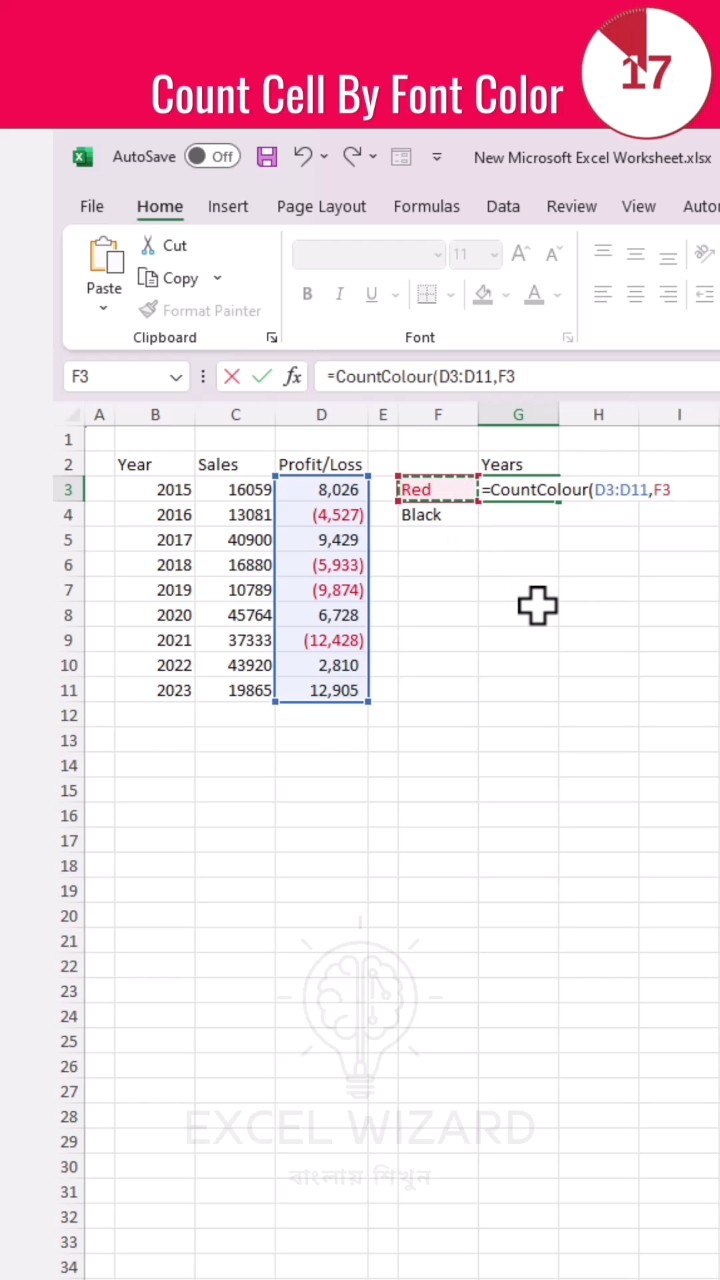Open the font name combo box
Screen dimensions: 720x1280
pyautogui.click(x=368, y=255)
